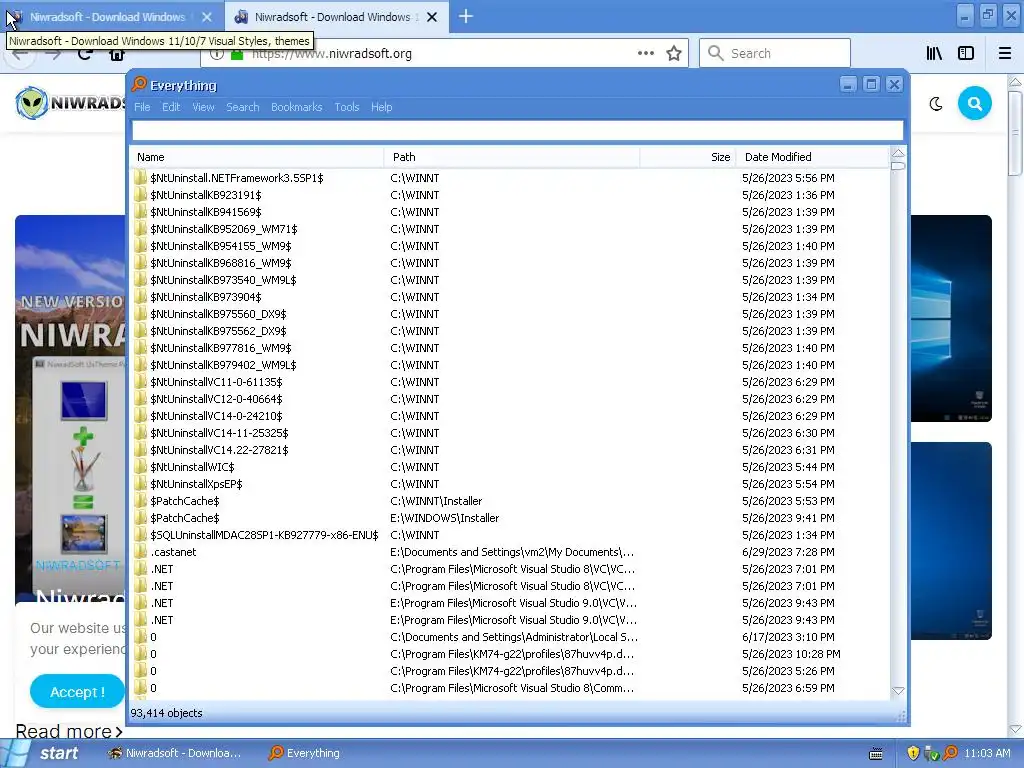Click scroll down arrow in Everything results
1024x768 pixels.
pos(898,690)
